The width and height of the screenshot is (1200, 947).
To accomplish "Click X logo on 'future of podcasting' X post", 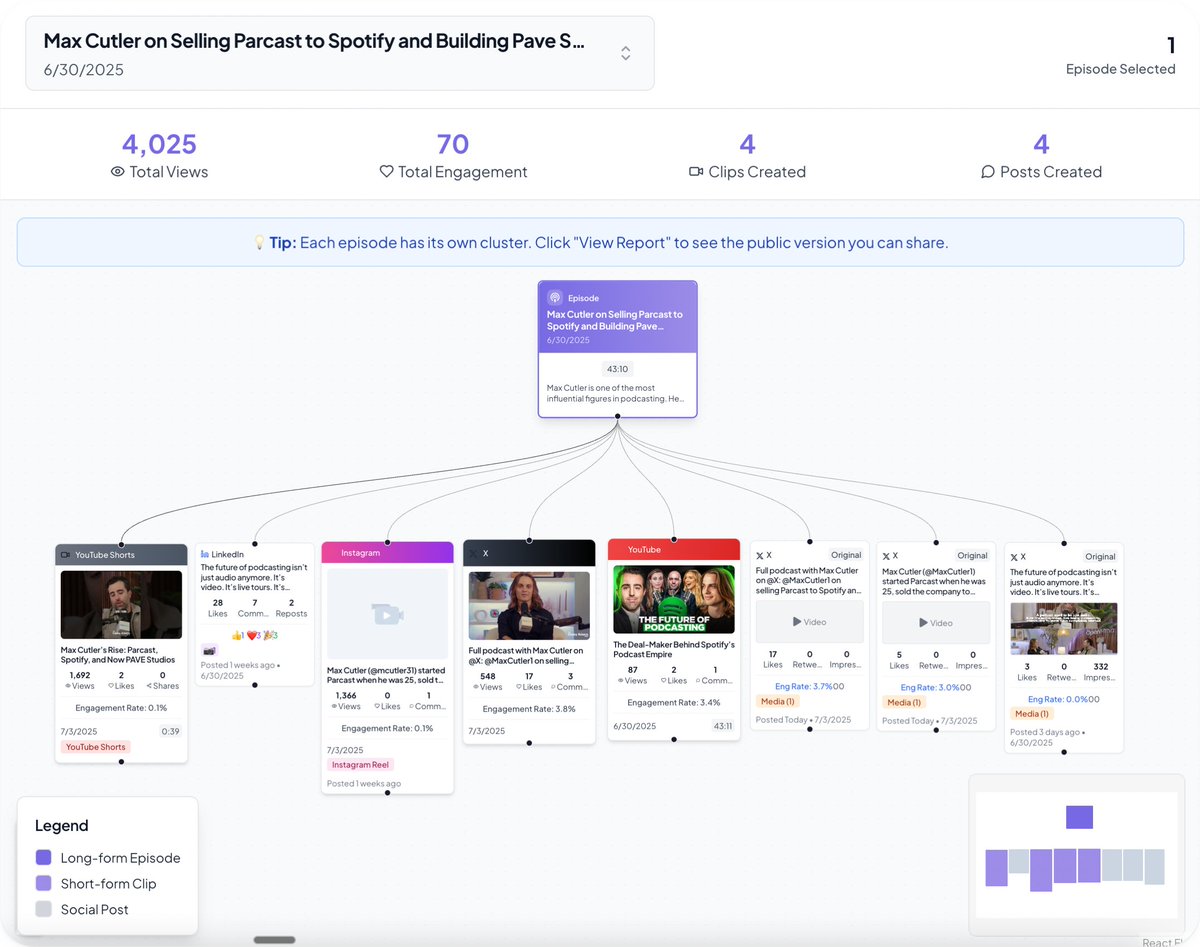I will pos(1014,556).
